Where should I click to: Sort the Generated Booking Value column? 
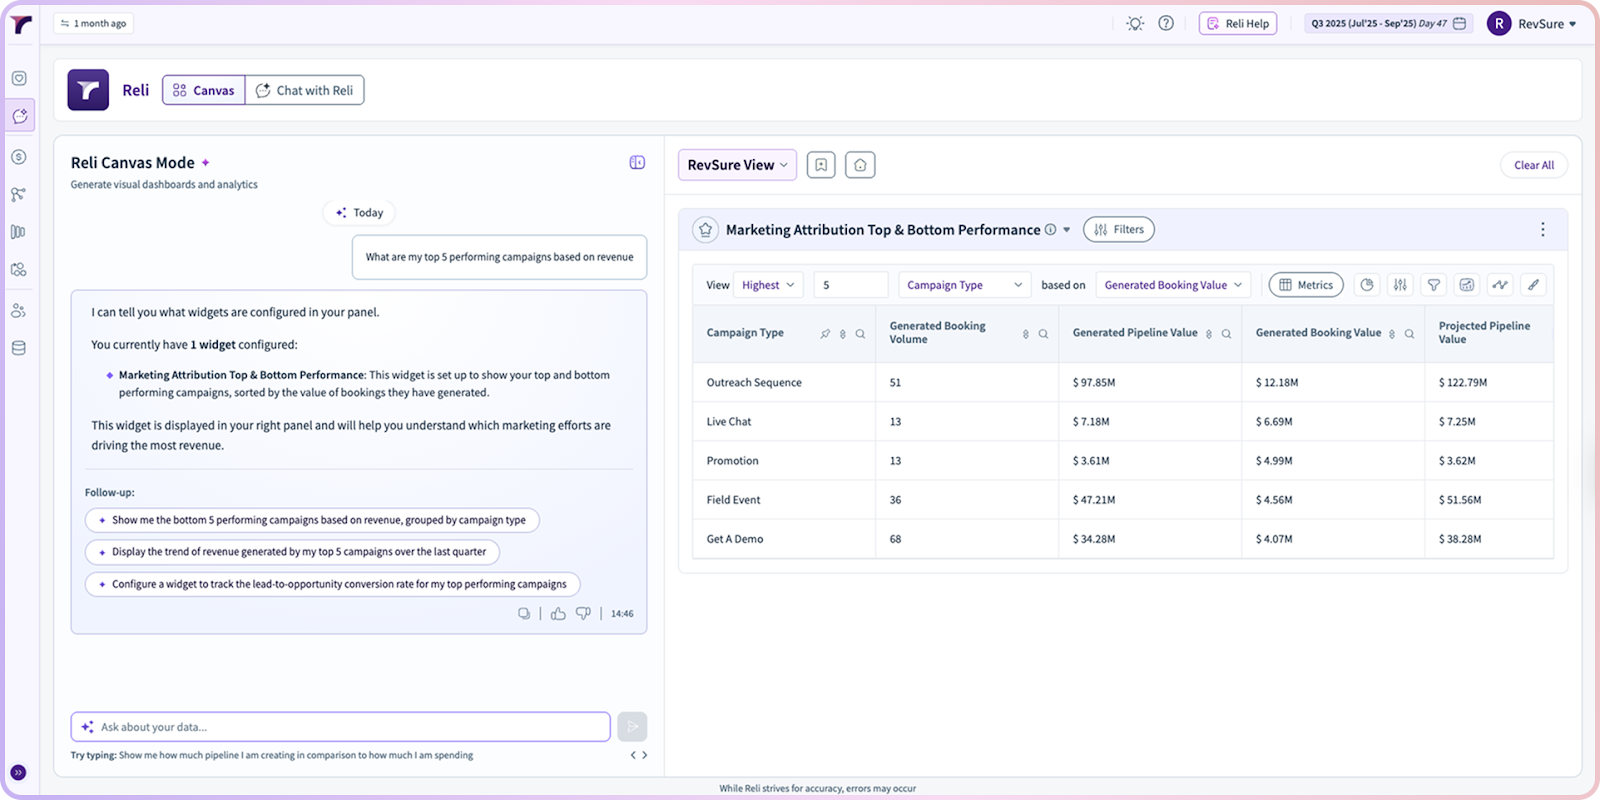1392,334
